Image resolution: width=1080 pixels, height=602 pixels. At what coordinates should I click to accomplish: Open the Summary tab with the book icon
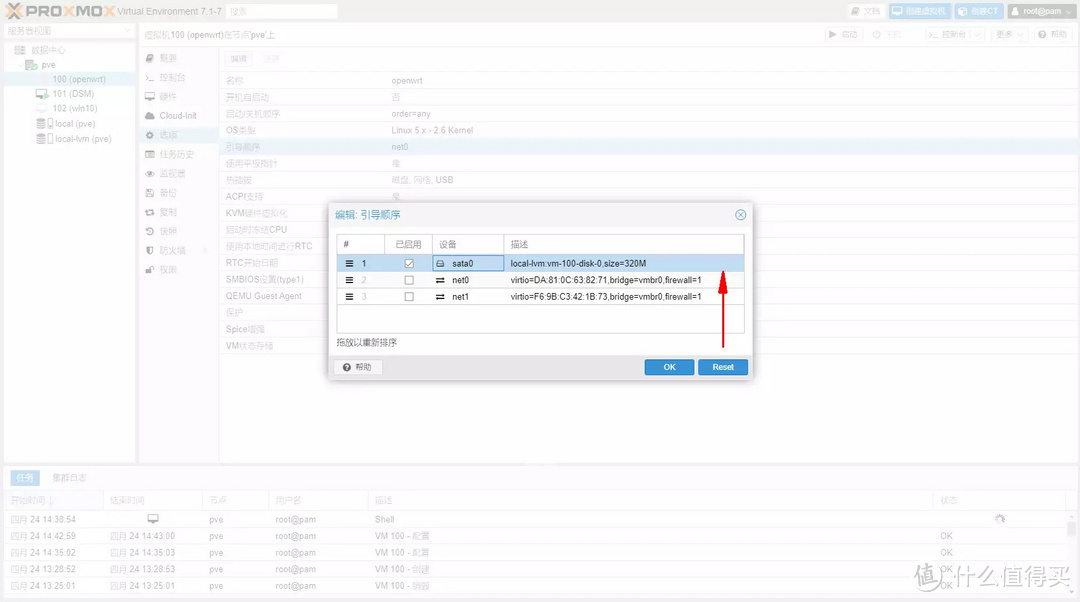pyautogui.click(x=149, y=59)
